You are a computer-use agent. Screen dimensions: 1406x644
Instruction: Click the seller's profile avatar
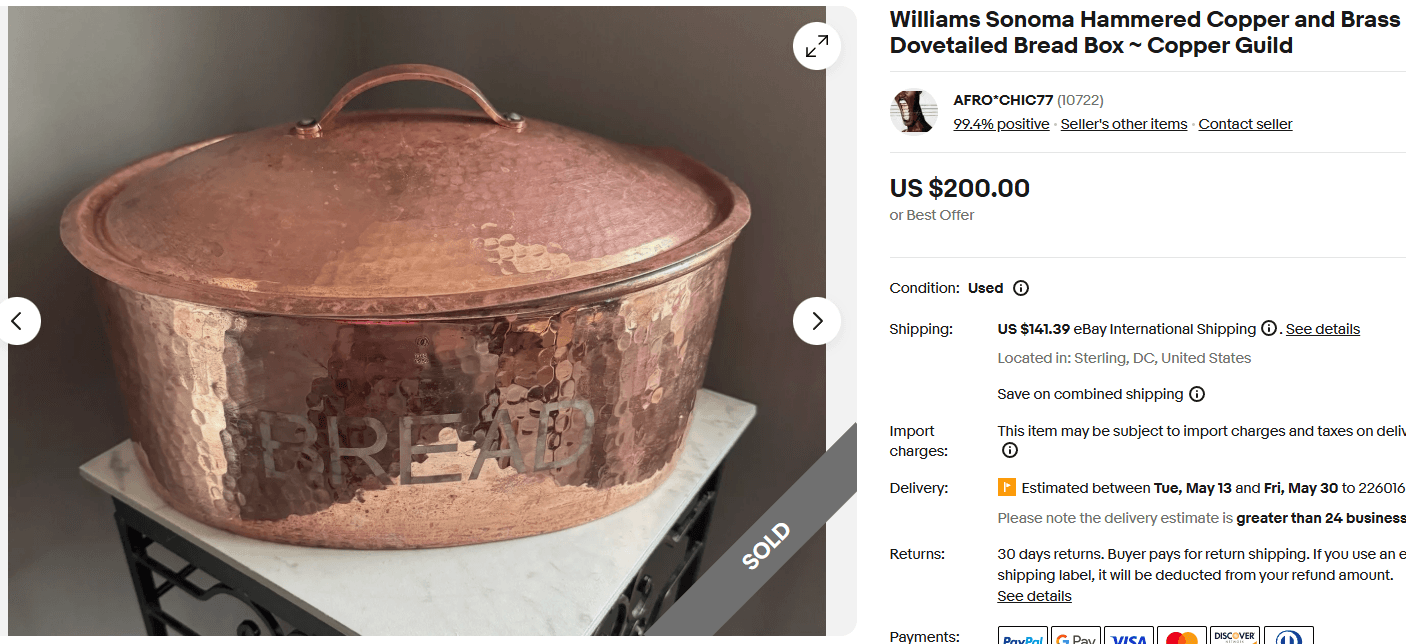(x=913, y=111)
